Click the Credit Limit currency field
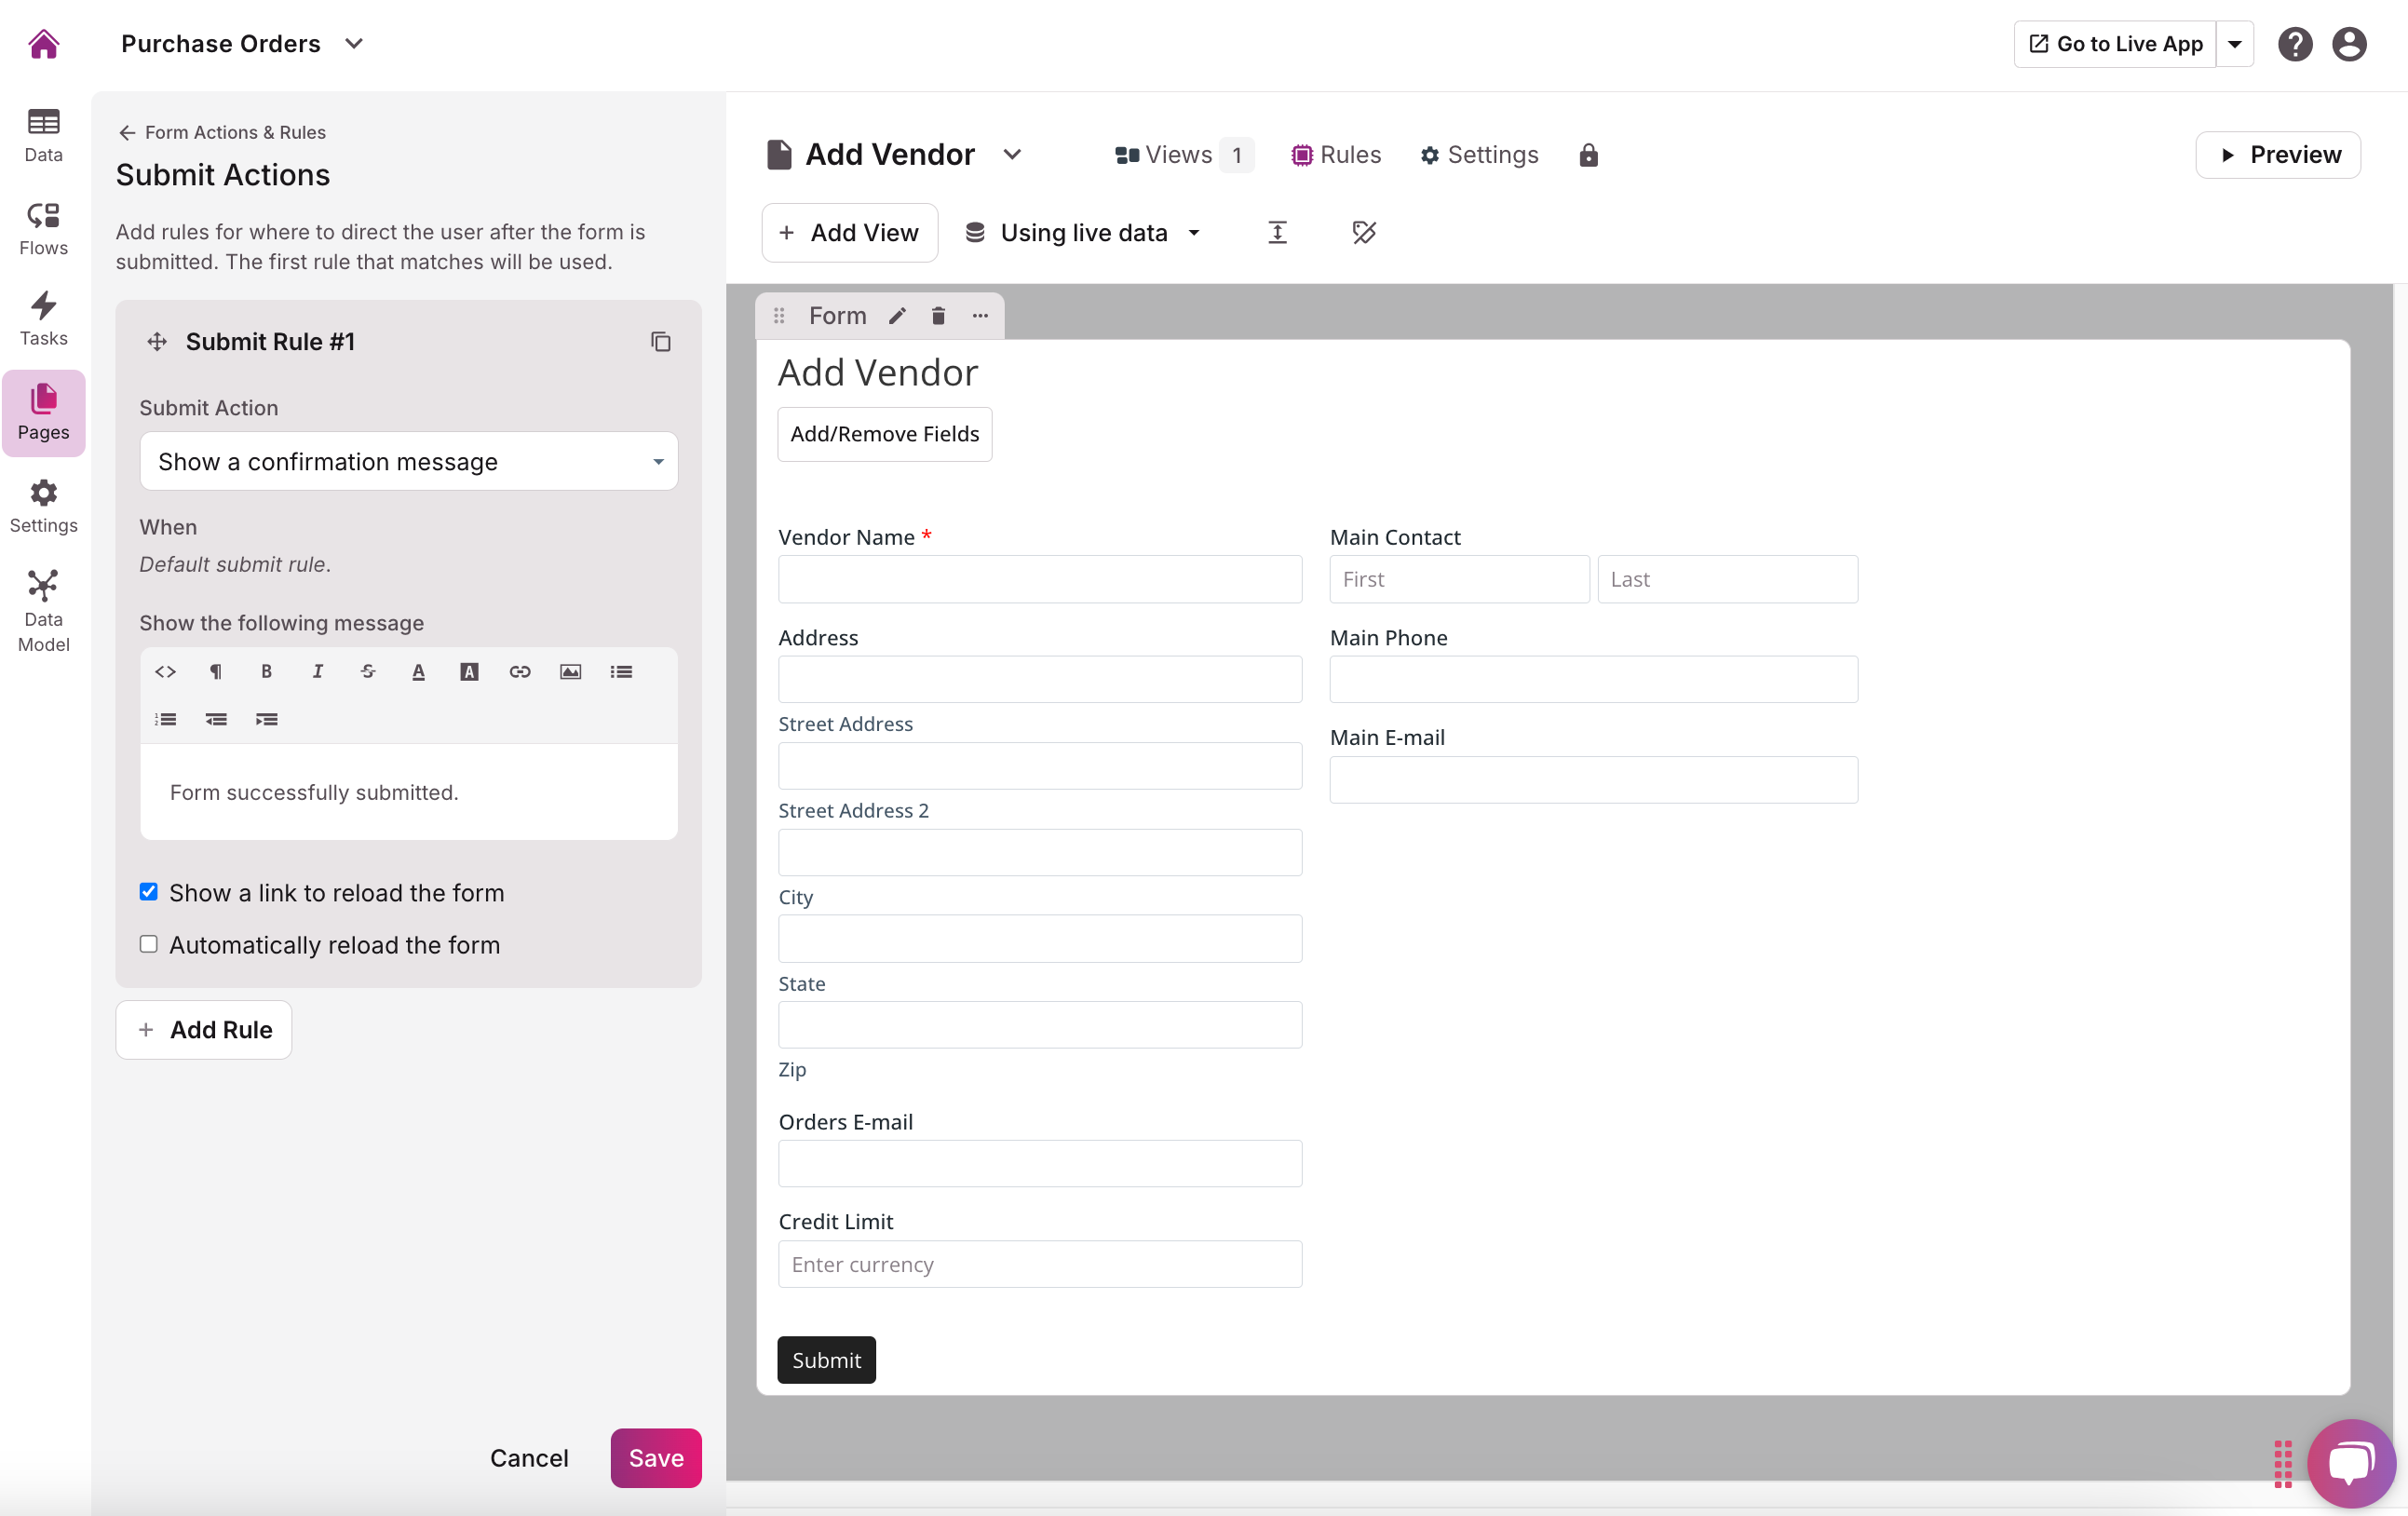This screenshot has width=2408, height=1516. click(1040, 1264)
